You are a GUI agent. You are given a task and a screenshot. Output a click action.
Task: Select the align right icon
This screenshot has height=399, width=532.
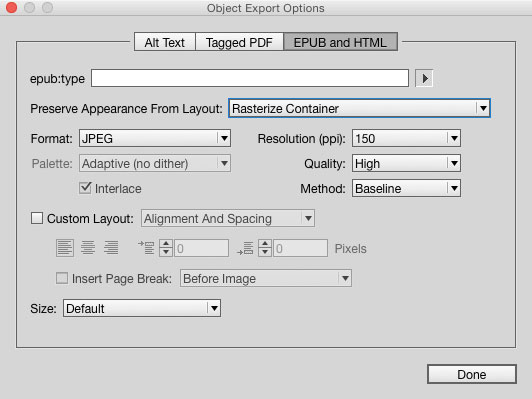[x=111, y=248]
